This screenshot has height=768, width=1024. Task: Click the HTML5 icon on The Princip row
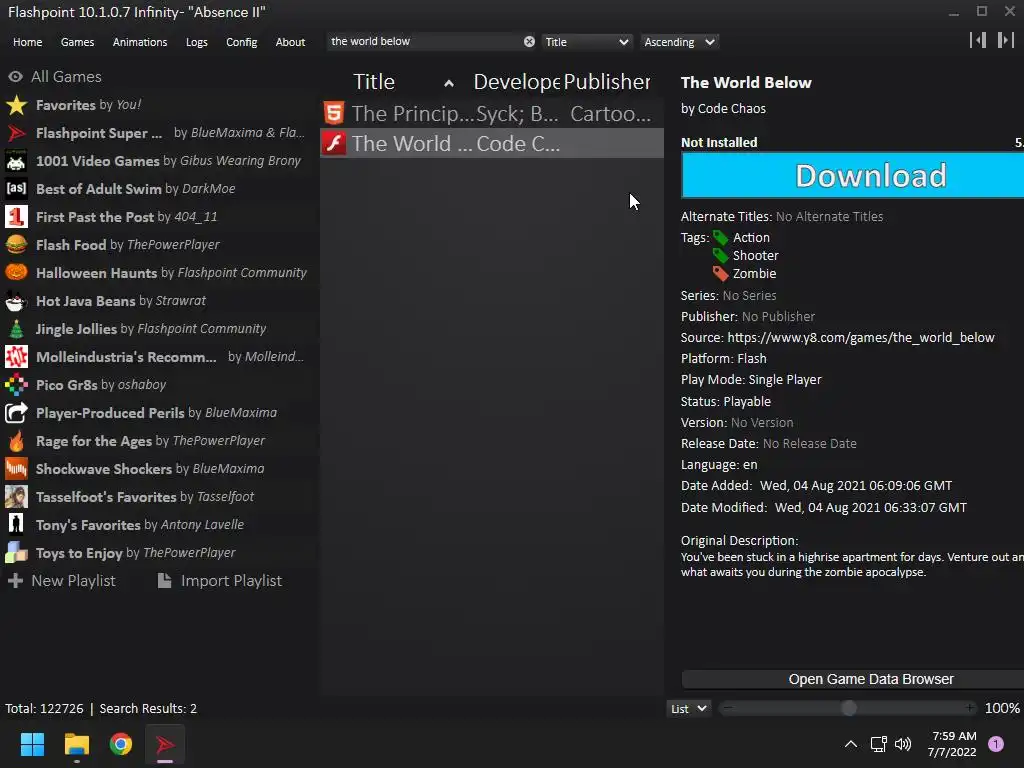click(x=334, y=114)
